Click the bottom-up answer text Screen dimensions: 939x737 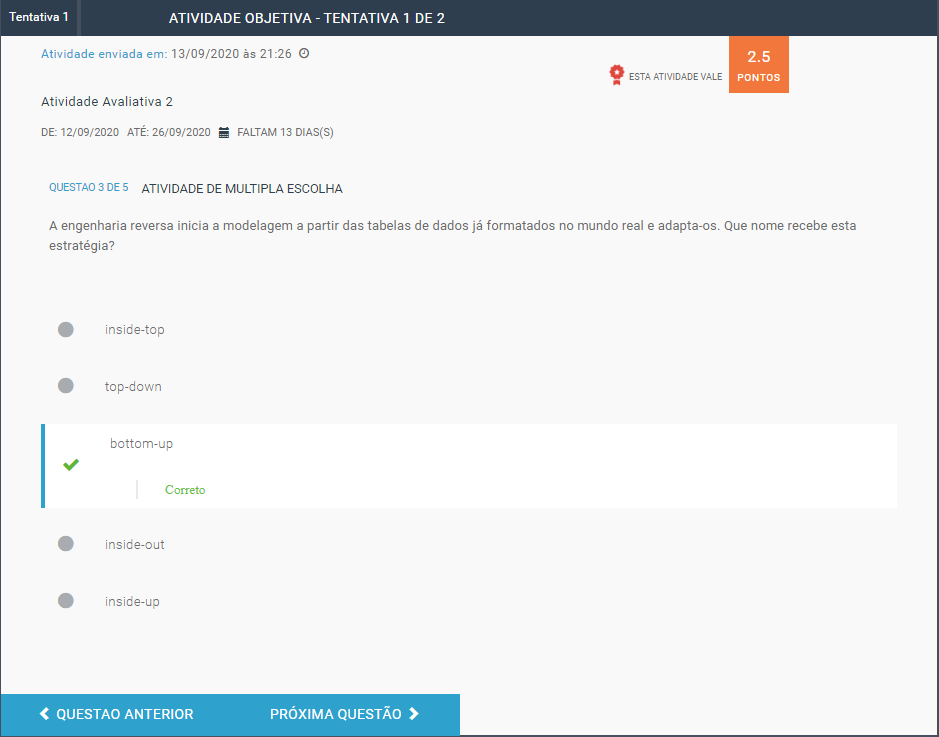click(x=141, y=443)
